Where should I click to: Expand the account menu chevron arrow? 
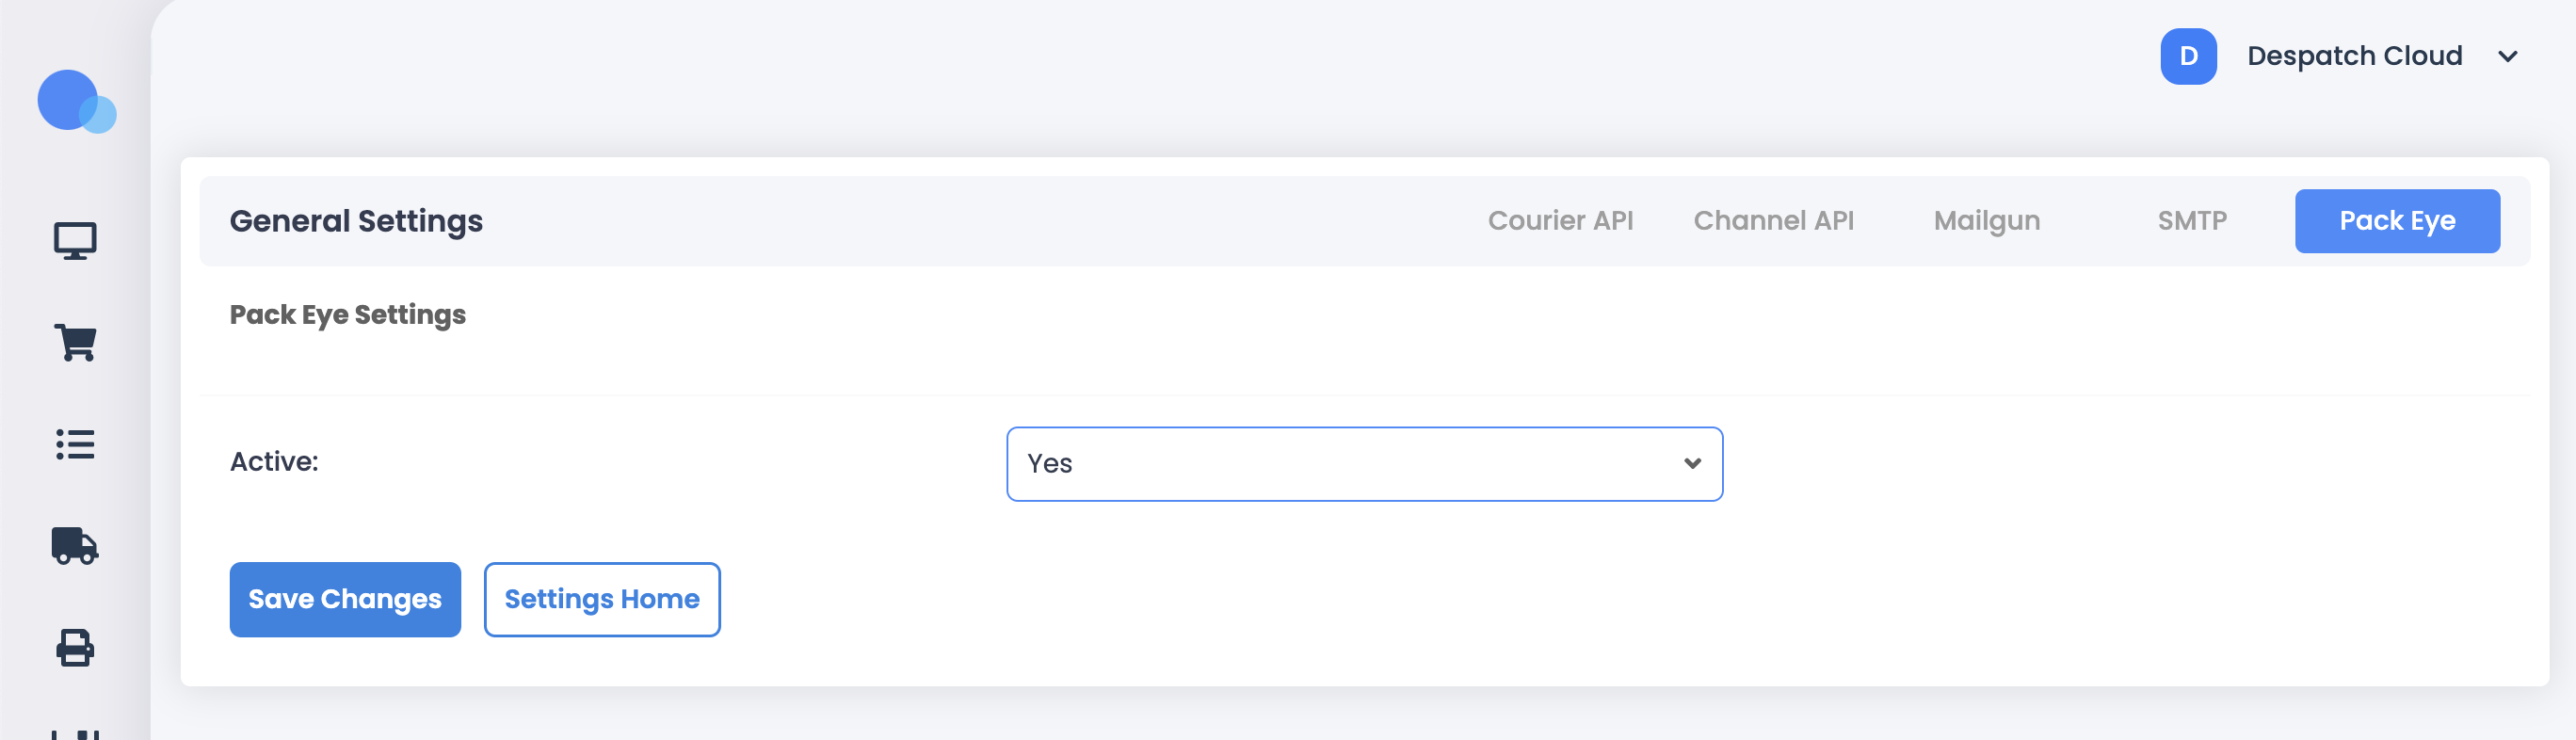2507,57
